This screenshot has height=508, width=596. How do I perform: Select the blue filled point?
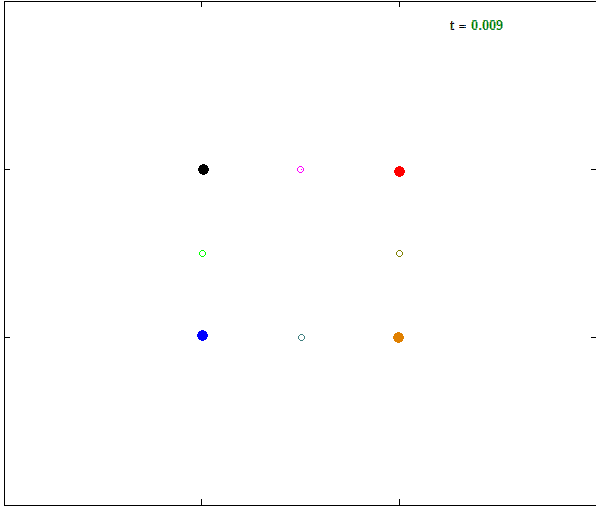click(203, 336)
